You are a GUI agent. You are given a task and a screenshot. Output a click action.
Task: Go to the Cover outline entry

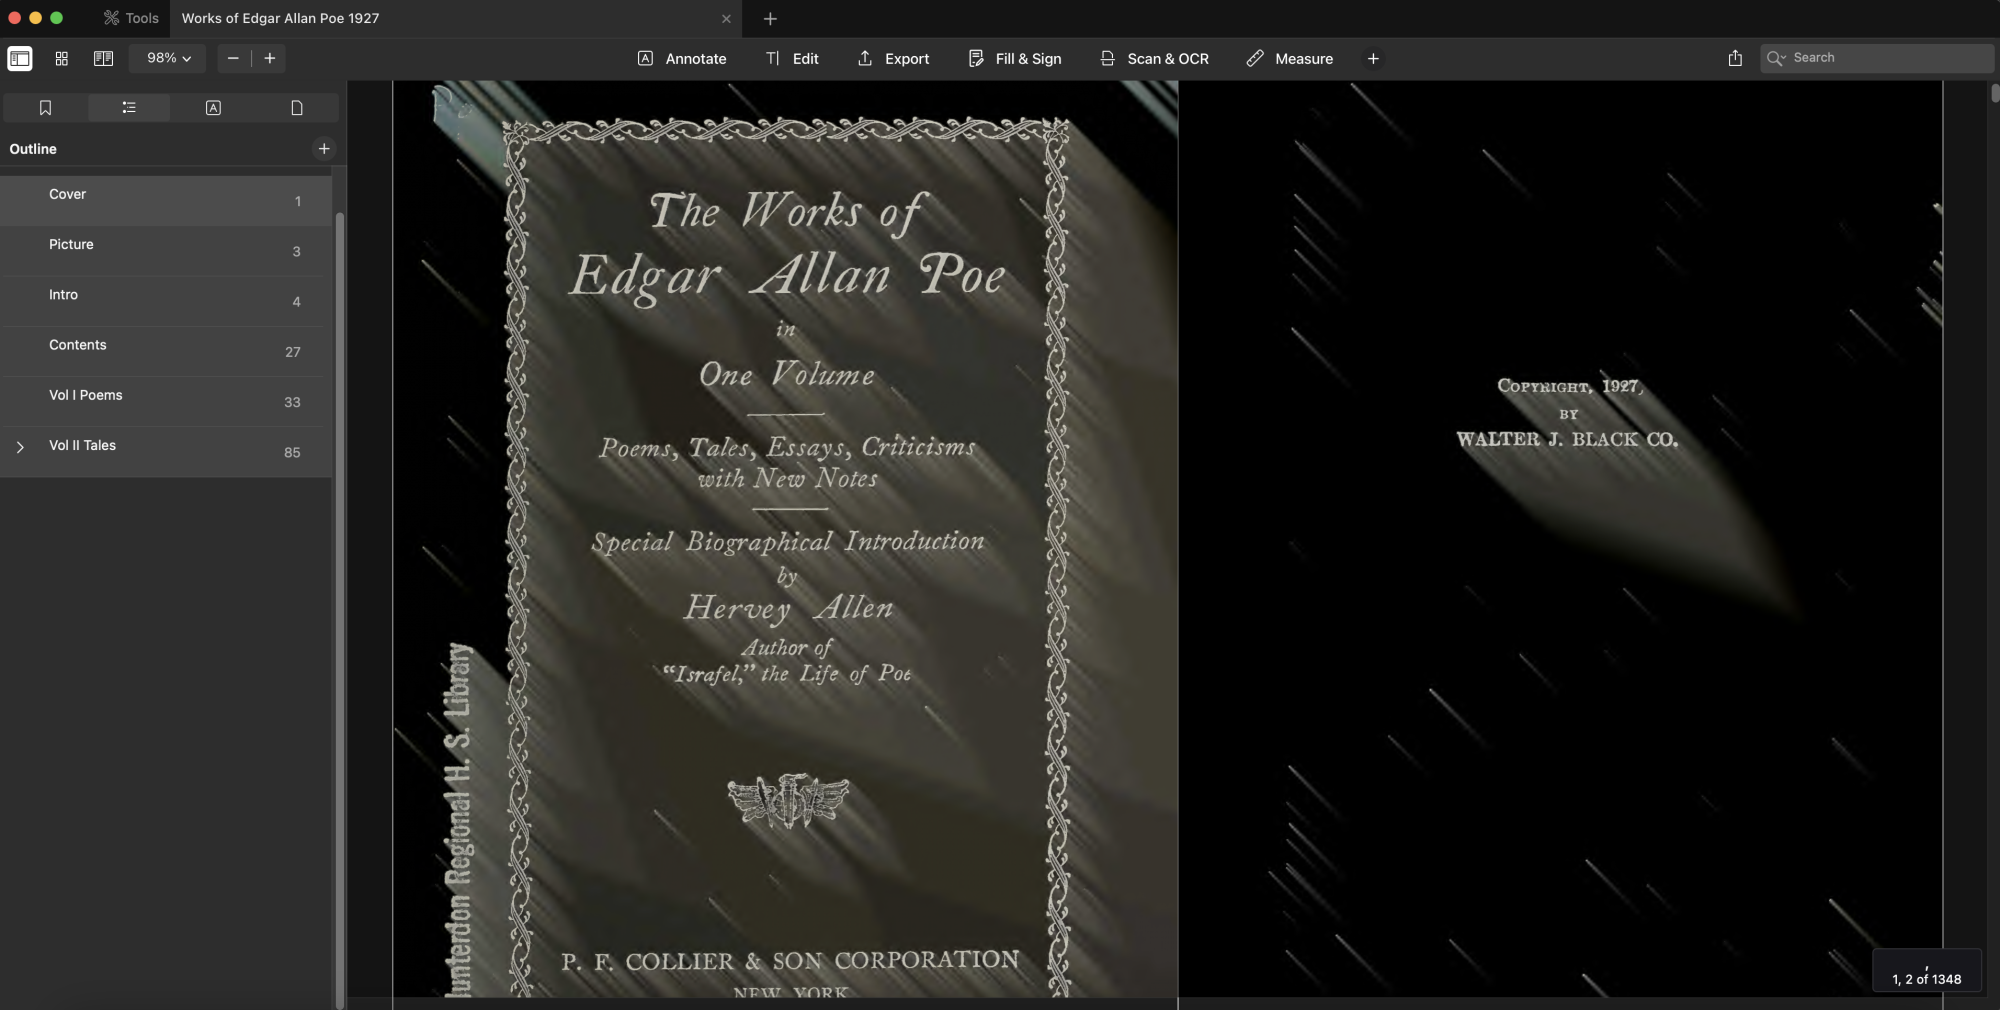coord(166,200)
